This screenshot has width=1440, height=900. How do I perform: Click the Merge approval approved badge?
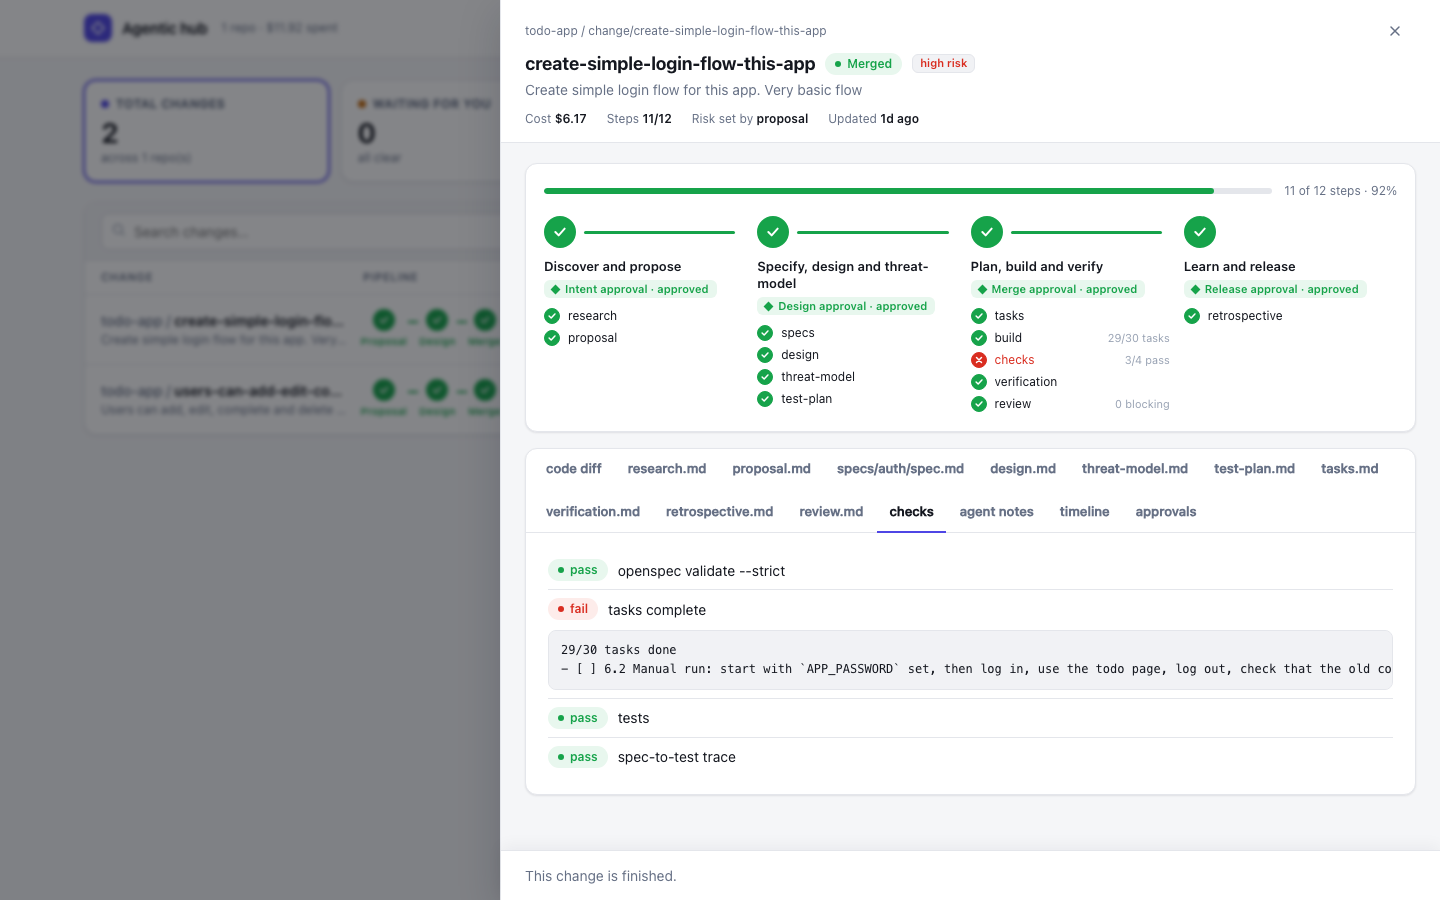[x=1058, y=289]
